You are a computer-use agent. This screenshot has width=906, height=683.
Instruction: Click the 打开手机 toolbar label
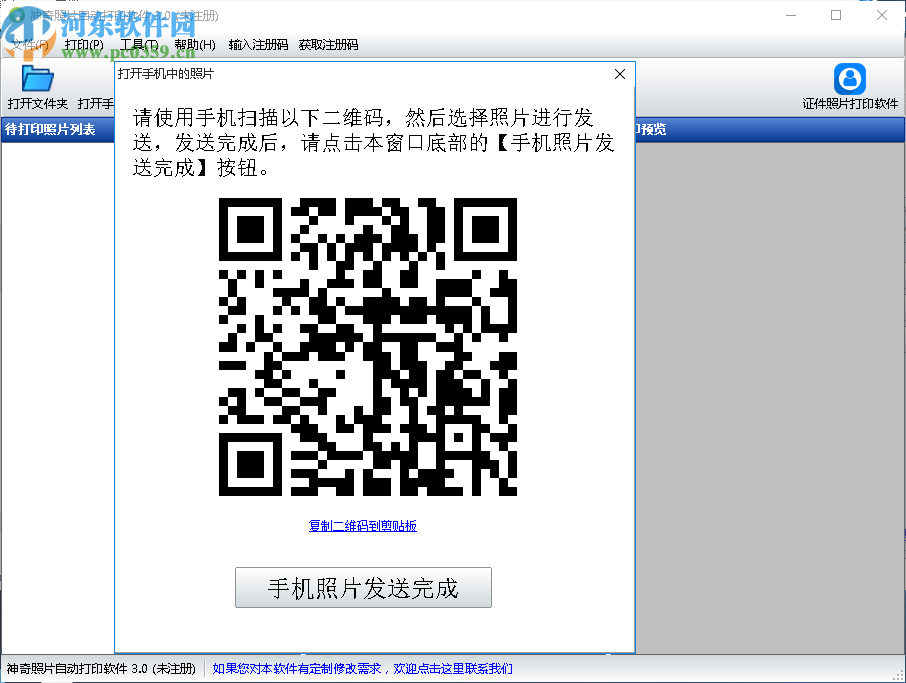[96, 103]
